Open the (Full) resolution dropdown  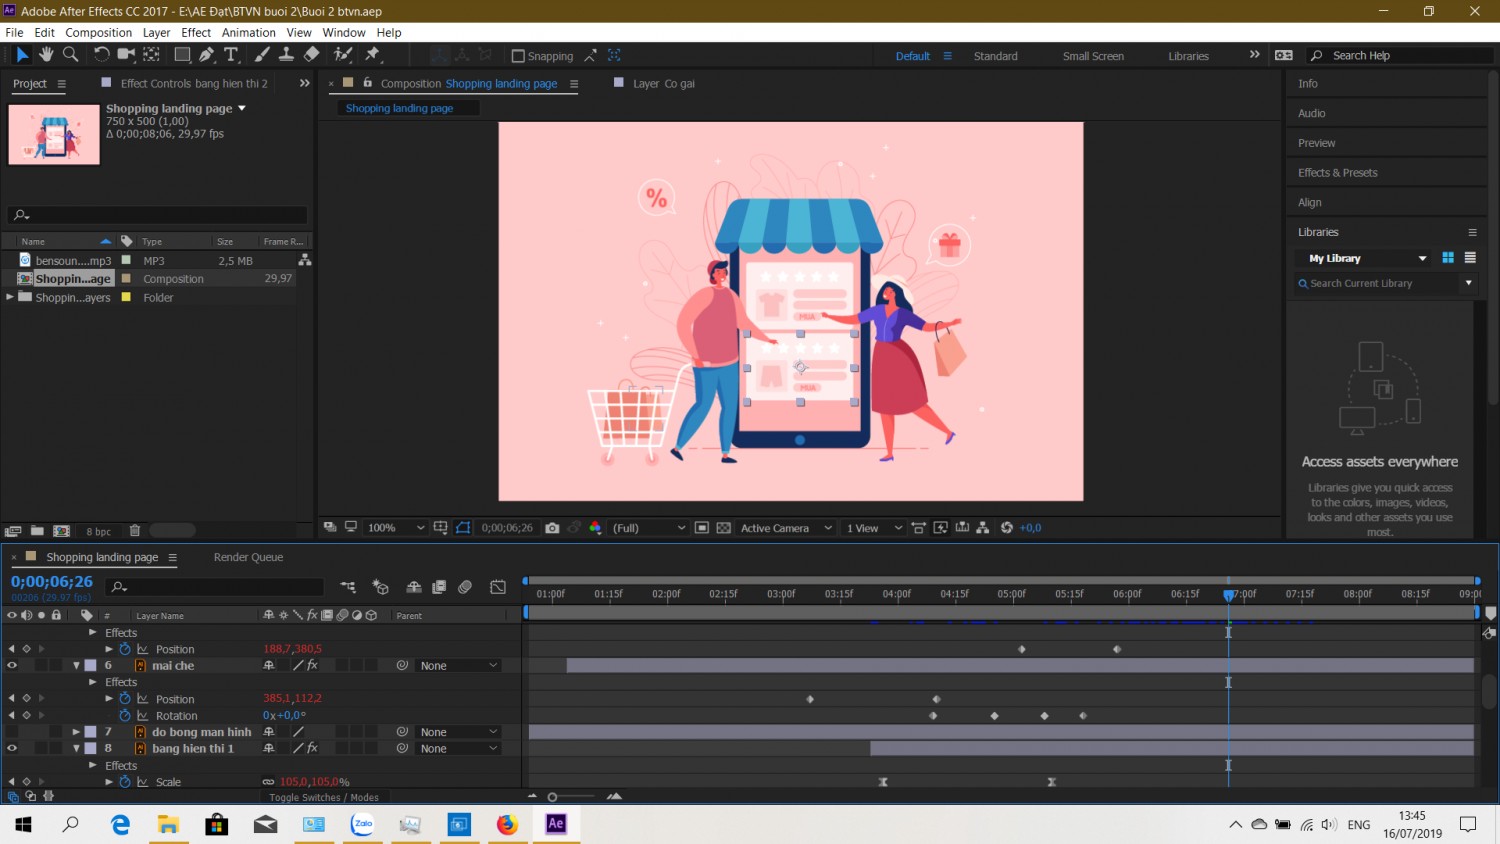pyautogui.click(x=649, y=528)
